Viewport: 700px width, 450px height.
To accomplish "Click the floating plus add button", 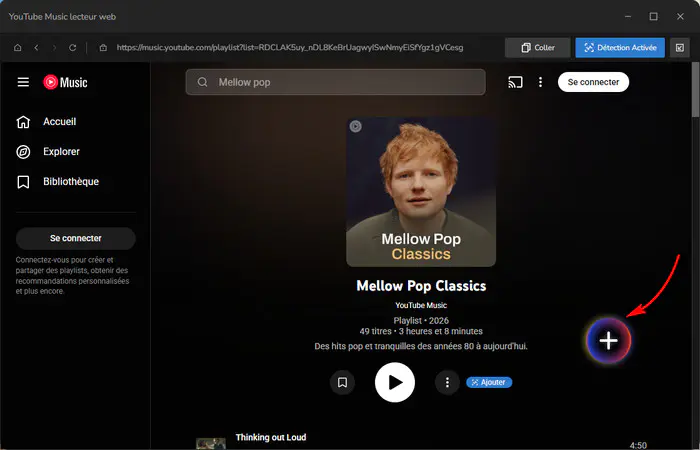I will tap(608, 341).
